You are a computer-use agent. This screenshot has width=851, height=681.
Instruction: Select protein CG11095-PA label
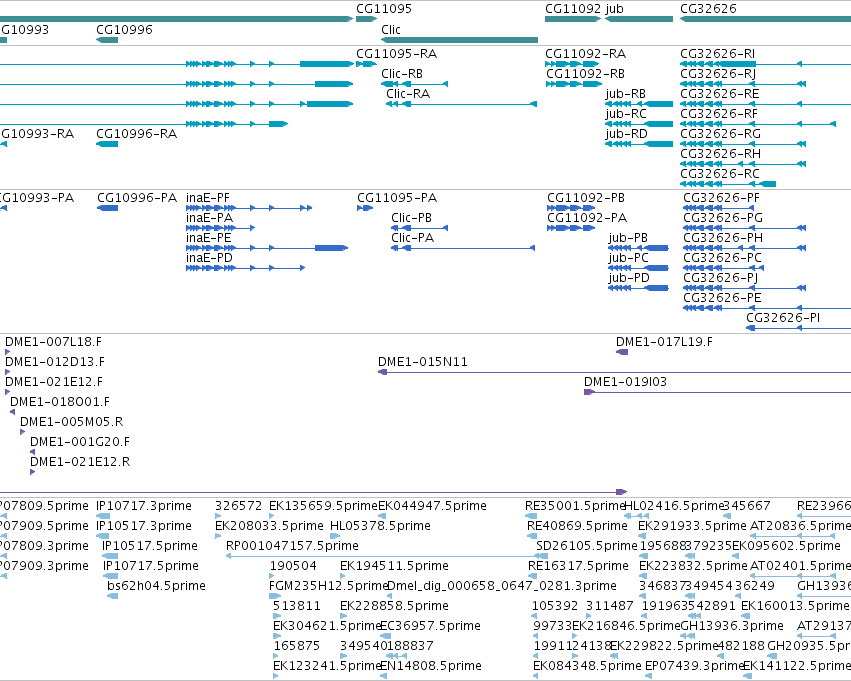click(397, 198)
